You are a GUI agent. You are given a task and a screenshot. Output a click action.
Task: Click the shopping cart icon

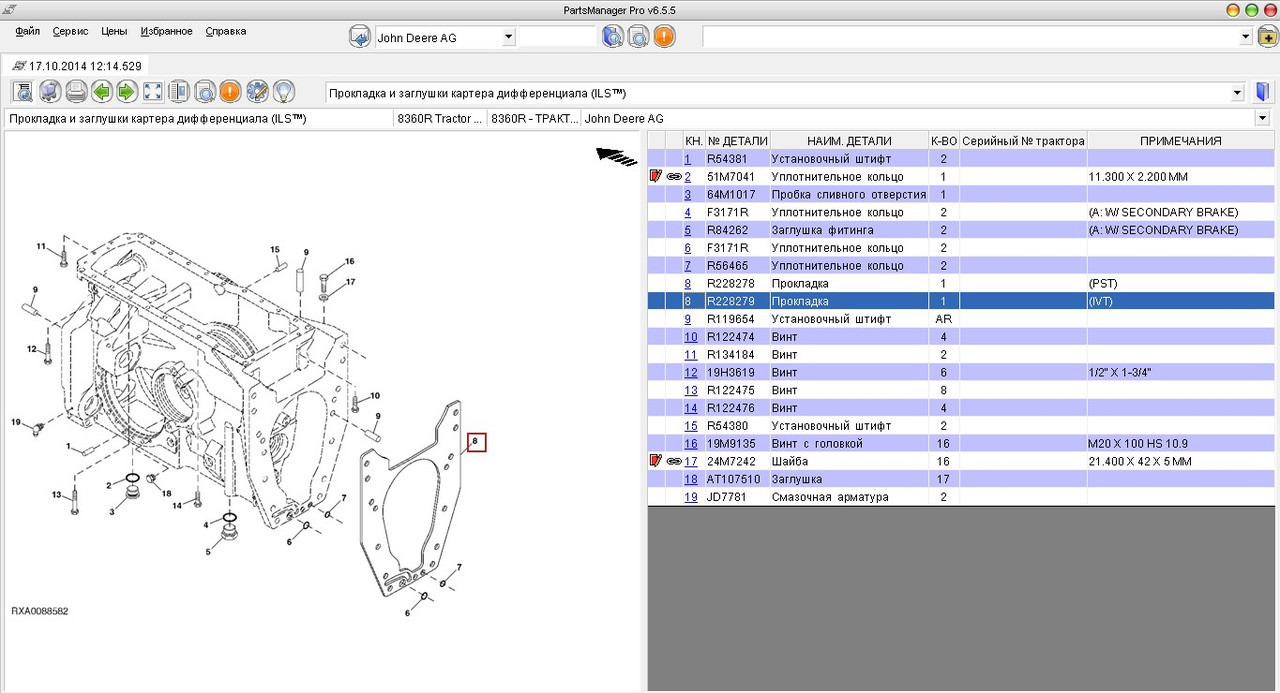(x=49, y=92)
